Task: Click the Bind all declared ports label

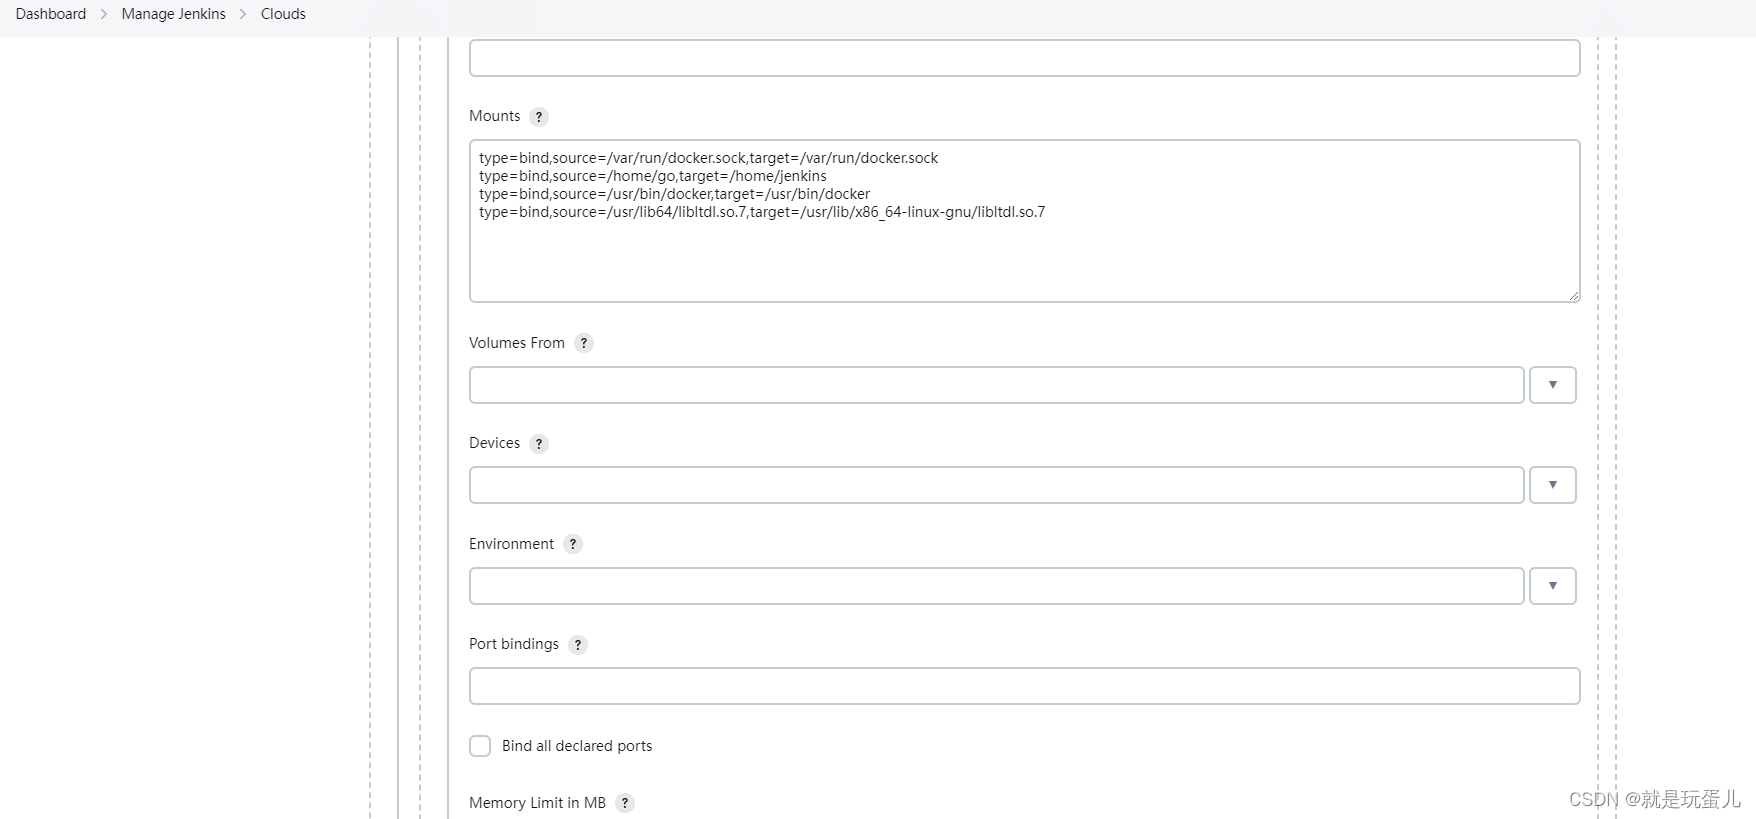Action: tap(577, 746)
